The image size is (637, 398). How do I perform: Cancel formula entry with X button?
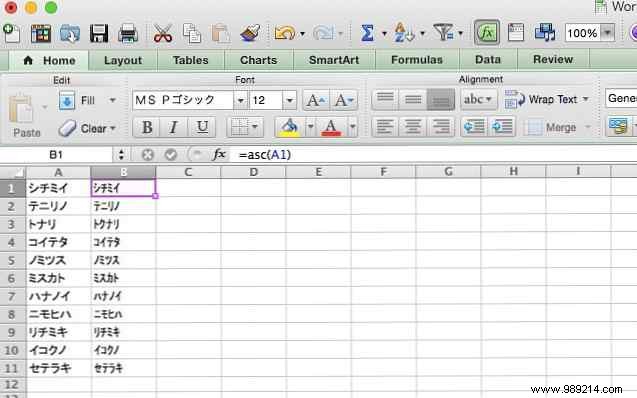(x=147, y=155)
